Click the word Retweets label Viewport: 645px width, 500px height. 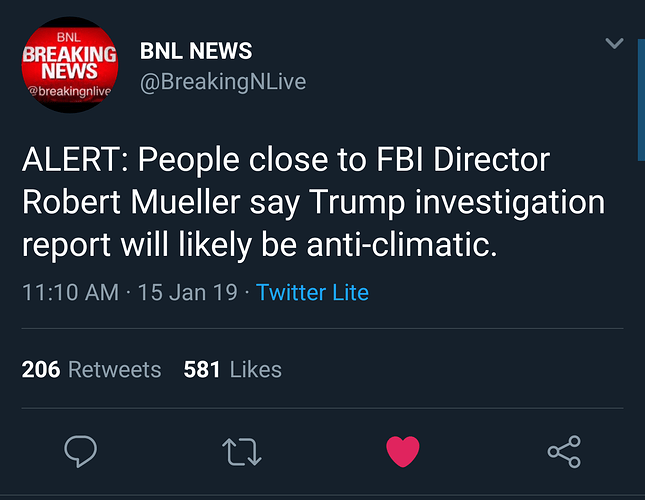115,369
